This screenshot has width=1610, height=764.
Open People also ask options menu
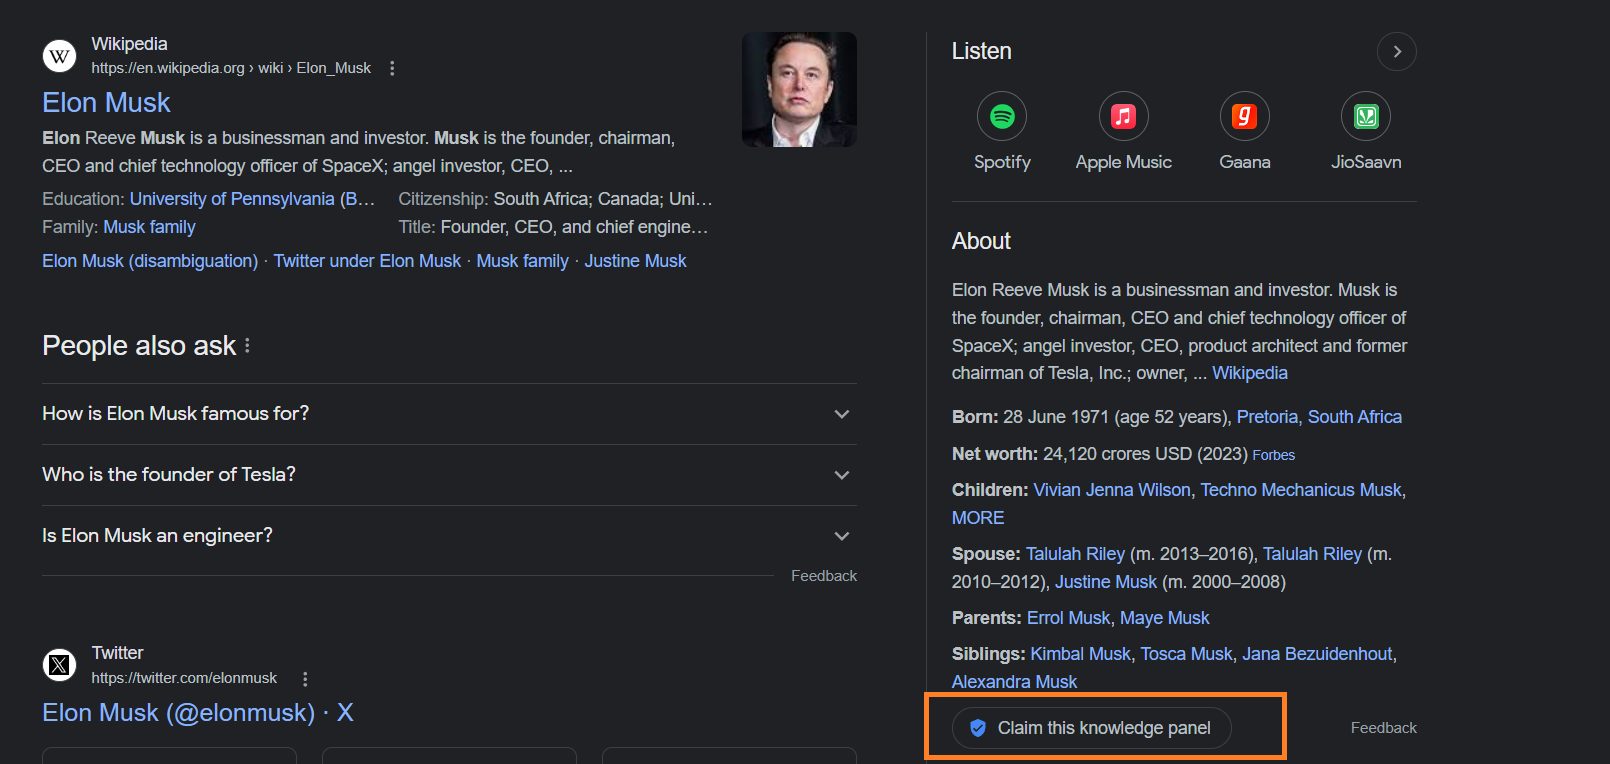coord(247,345)
